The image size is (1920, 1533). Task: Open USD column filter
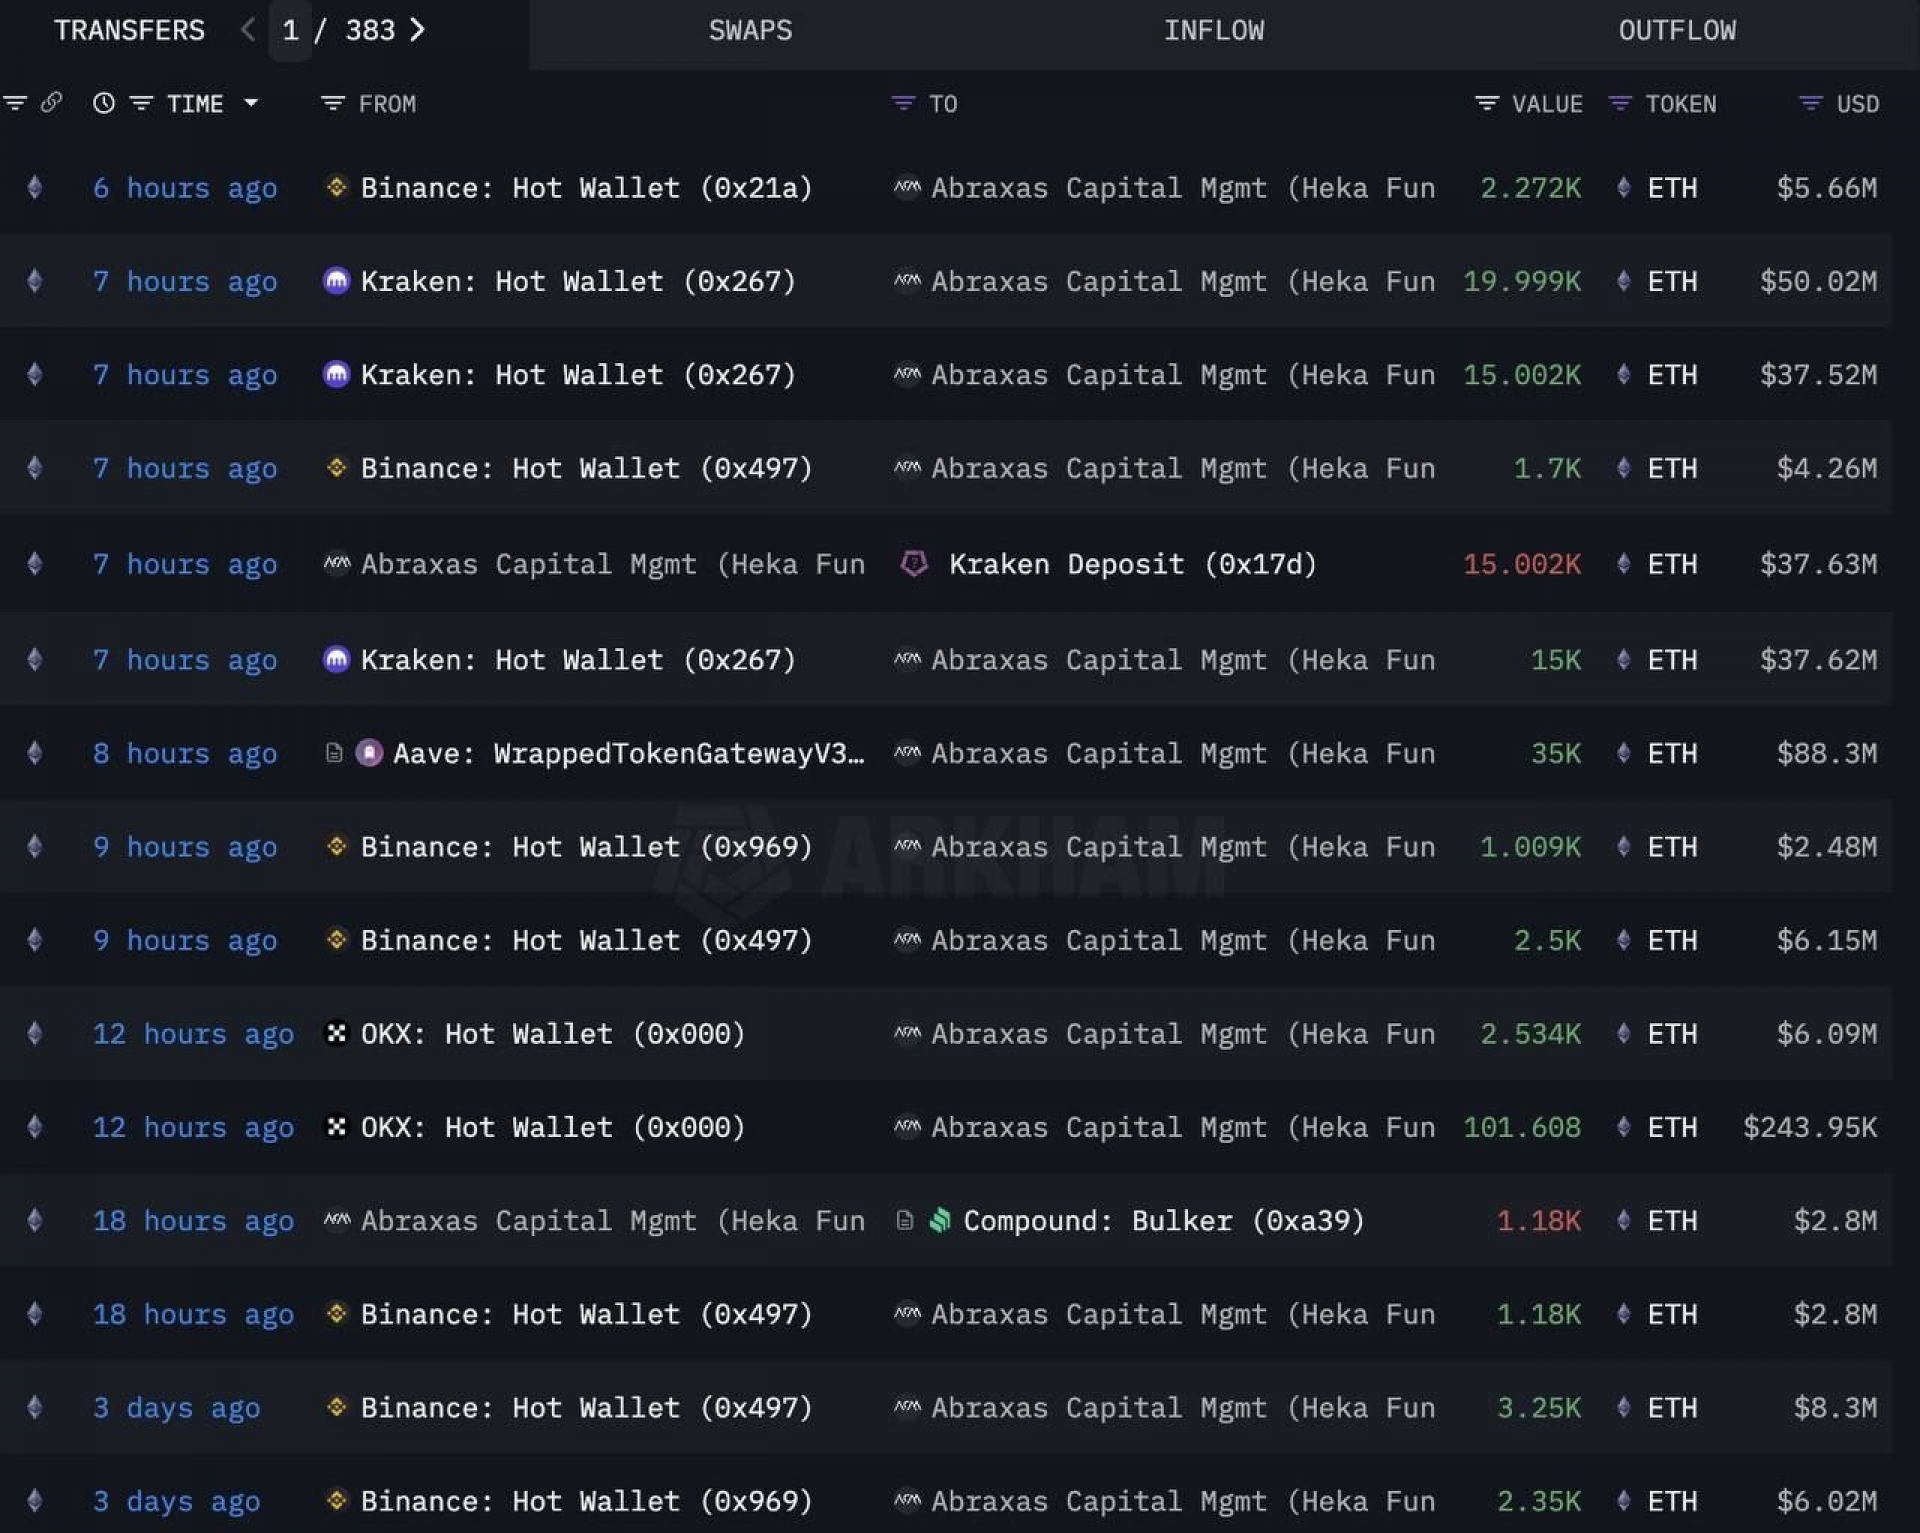[x=1810, y=103]
